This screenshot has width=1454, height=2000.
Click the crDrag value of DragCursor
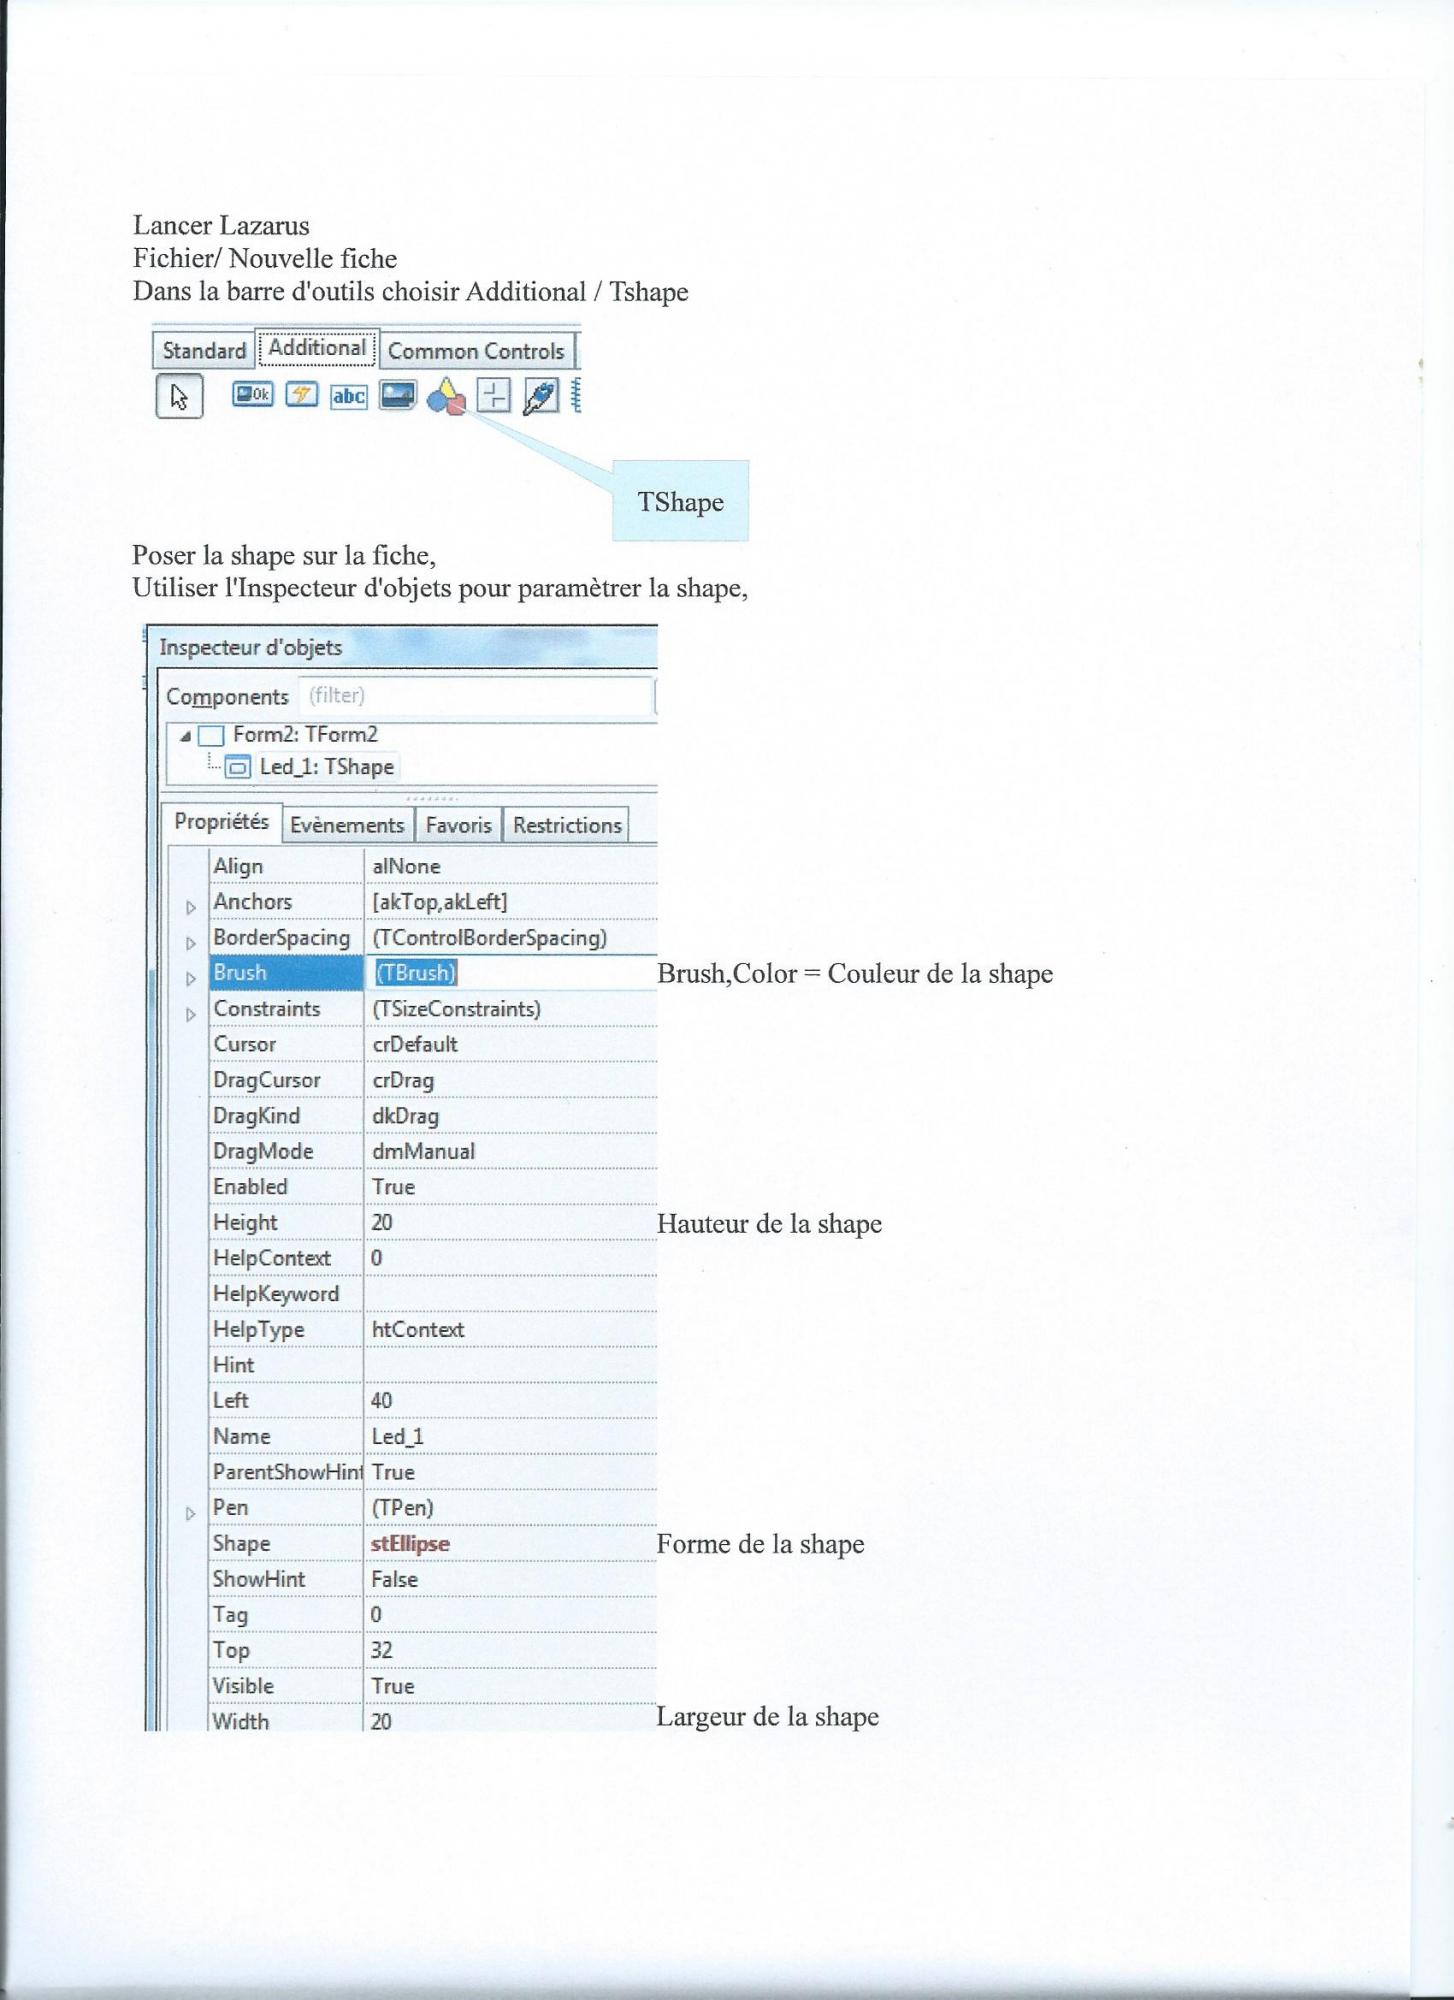click(x=402, y=1080)
